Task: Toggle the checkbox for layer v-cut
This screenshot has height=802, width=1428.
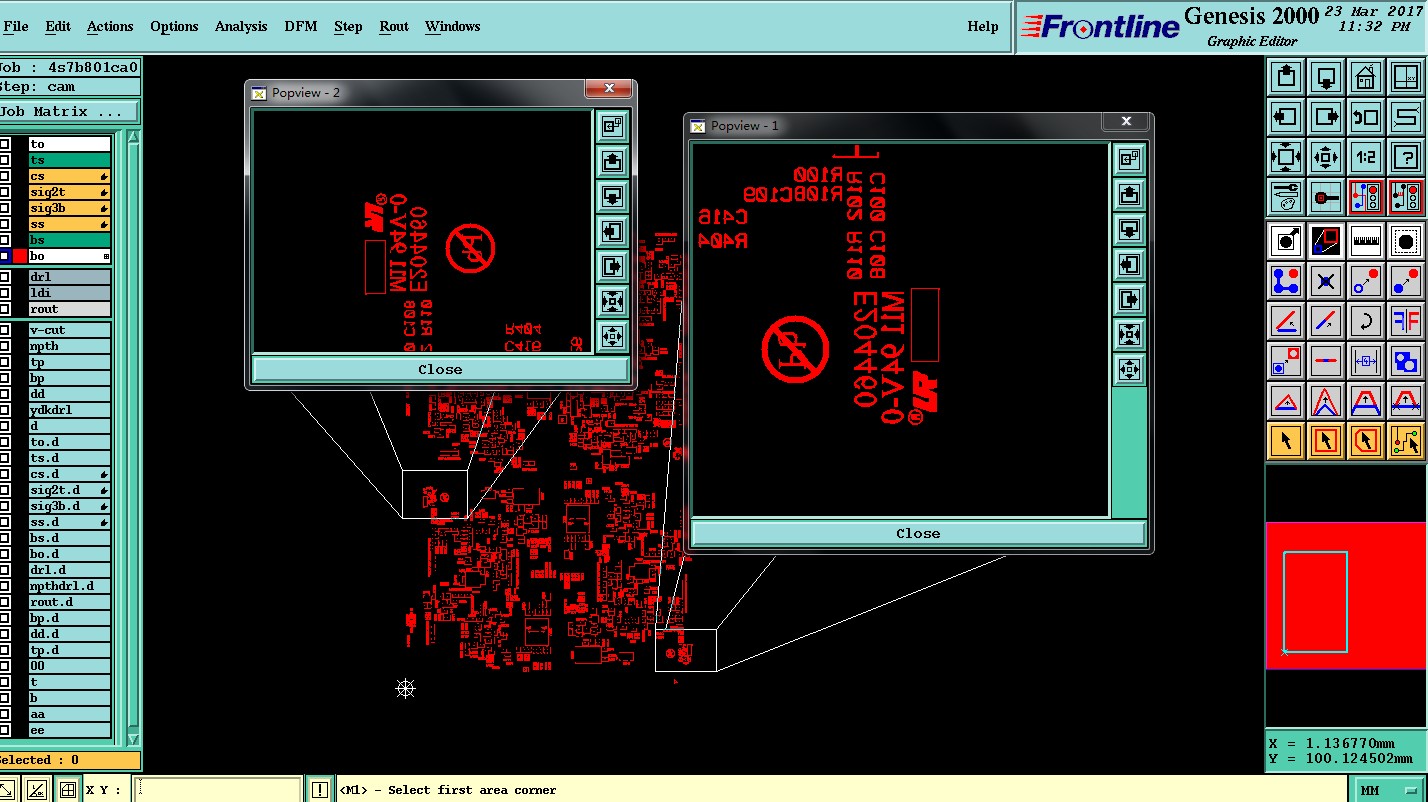Action: [x=5, y=330]
